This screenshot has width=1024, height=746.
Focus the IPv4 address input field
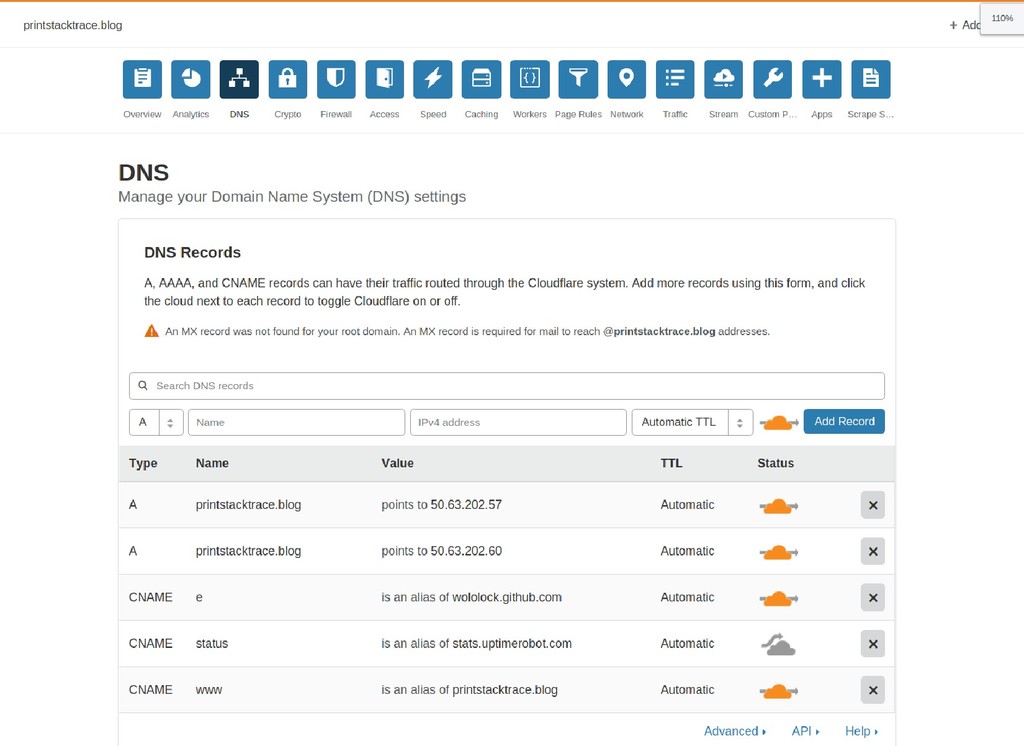tap(519, 422)
